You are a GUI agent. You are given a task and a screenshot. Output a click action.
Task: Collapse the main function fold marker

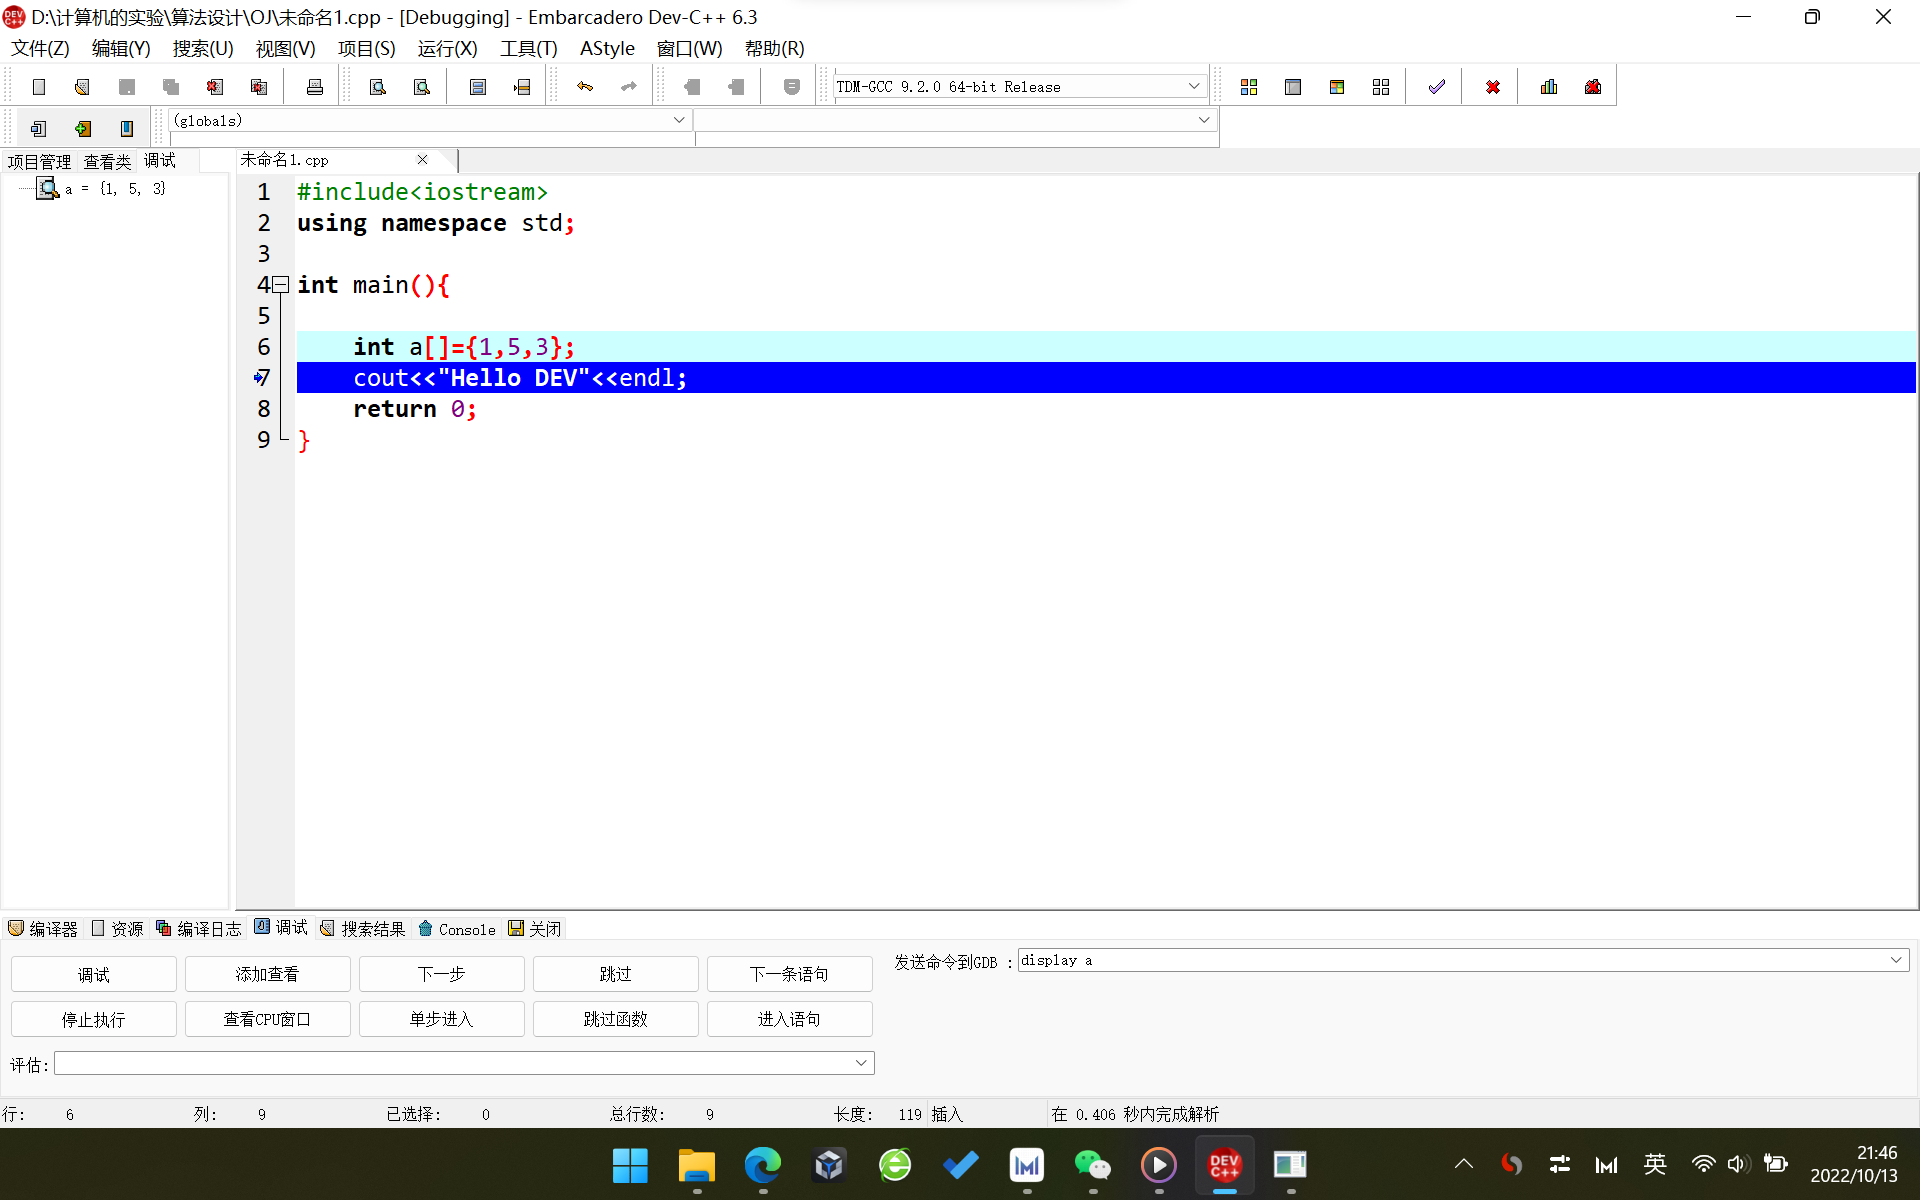click(281, 285)
